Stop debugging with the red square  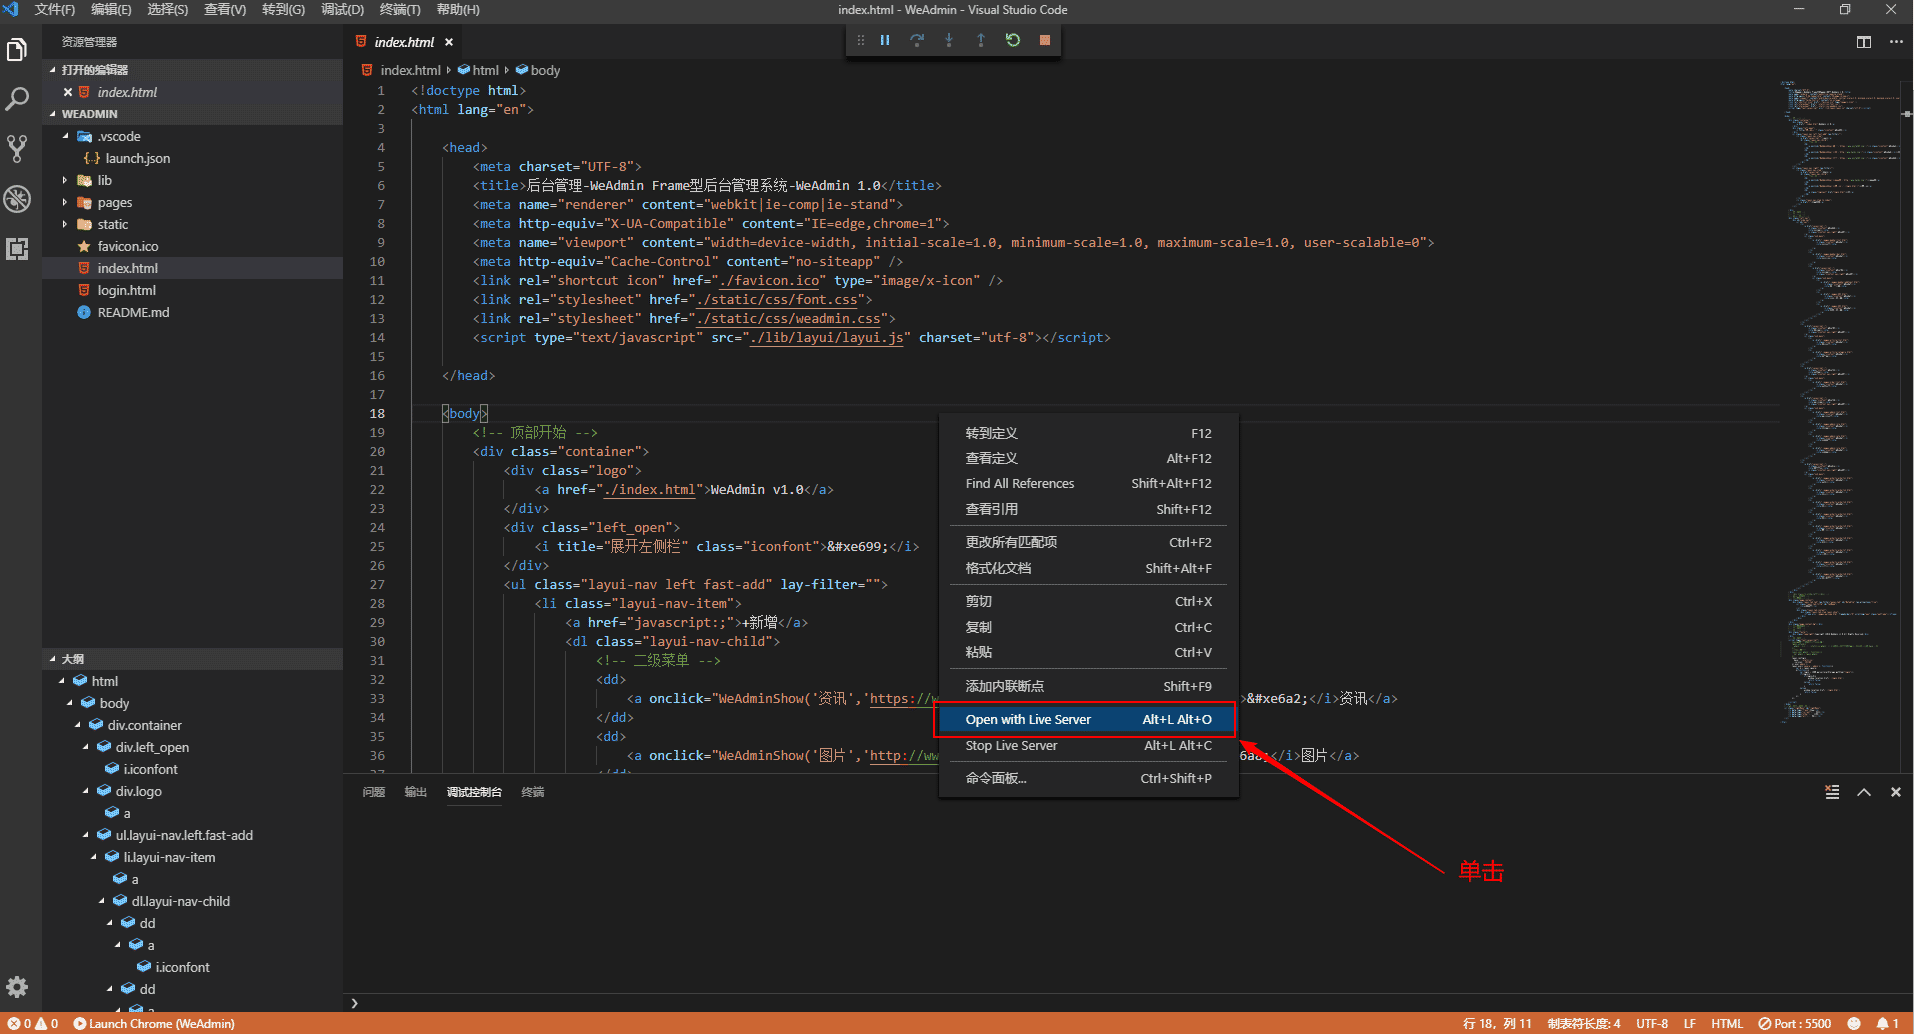point(1045,40)
